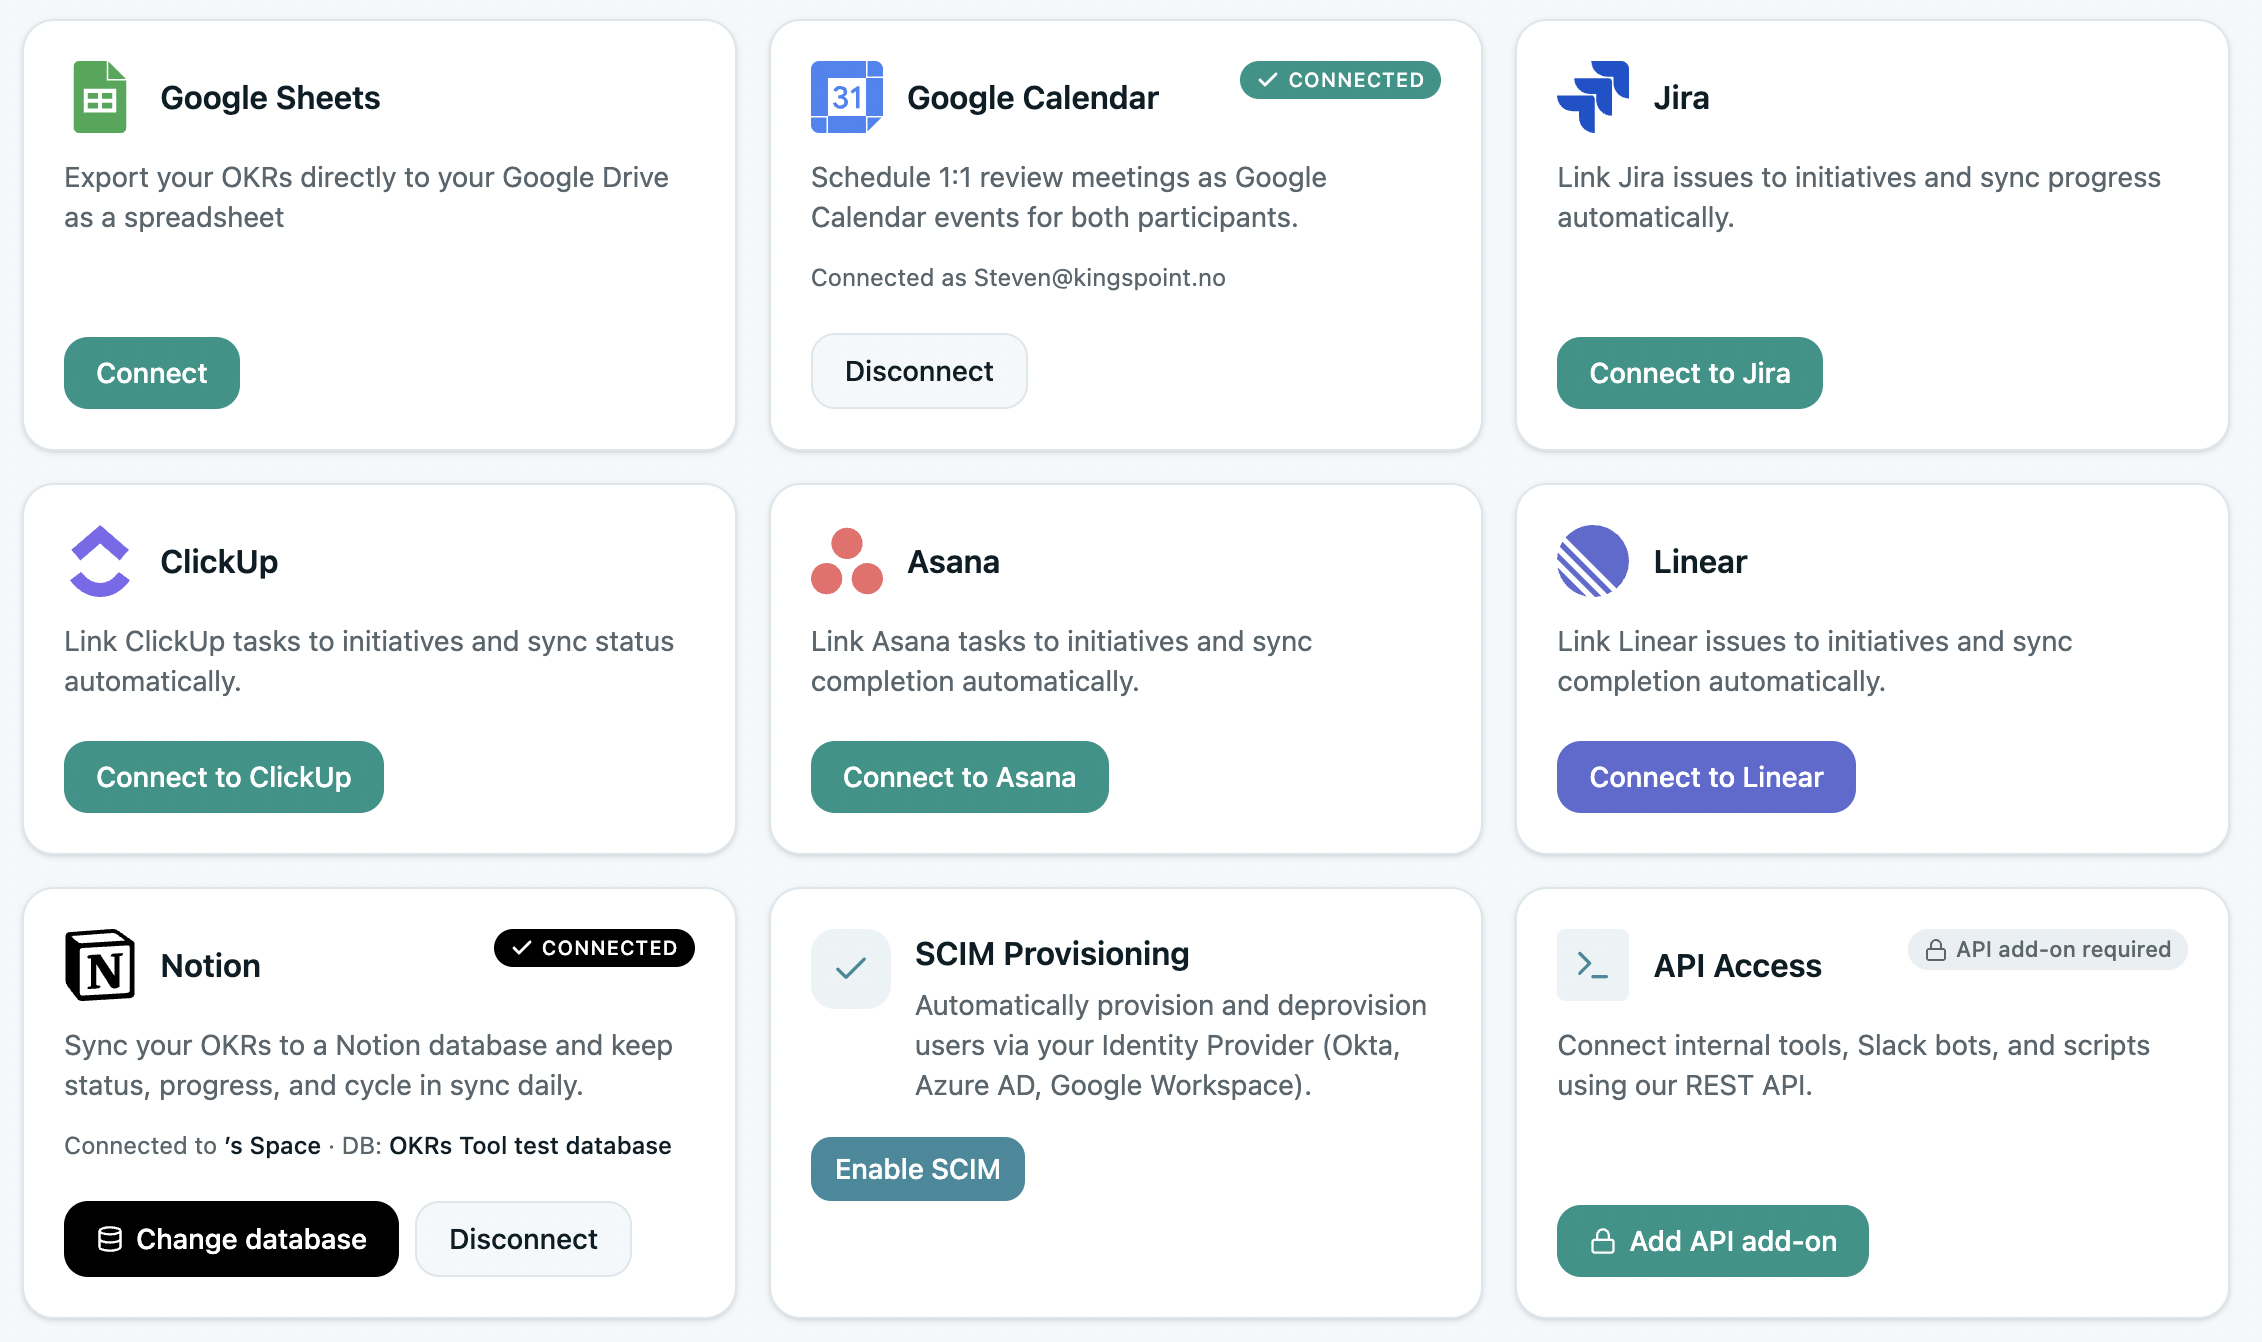Click 'Sync your OKRs to a Notion' description
Image resolution: width=2262 pixels, height=1342 pixels.
point(368,1065)
